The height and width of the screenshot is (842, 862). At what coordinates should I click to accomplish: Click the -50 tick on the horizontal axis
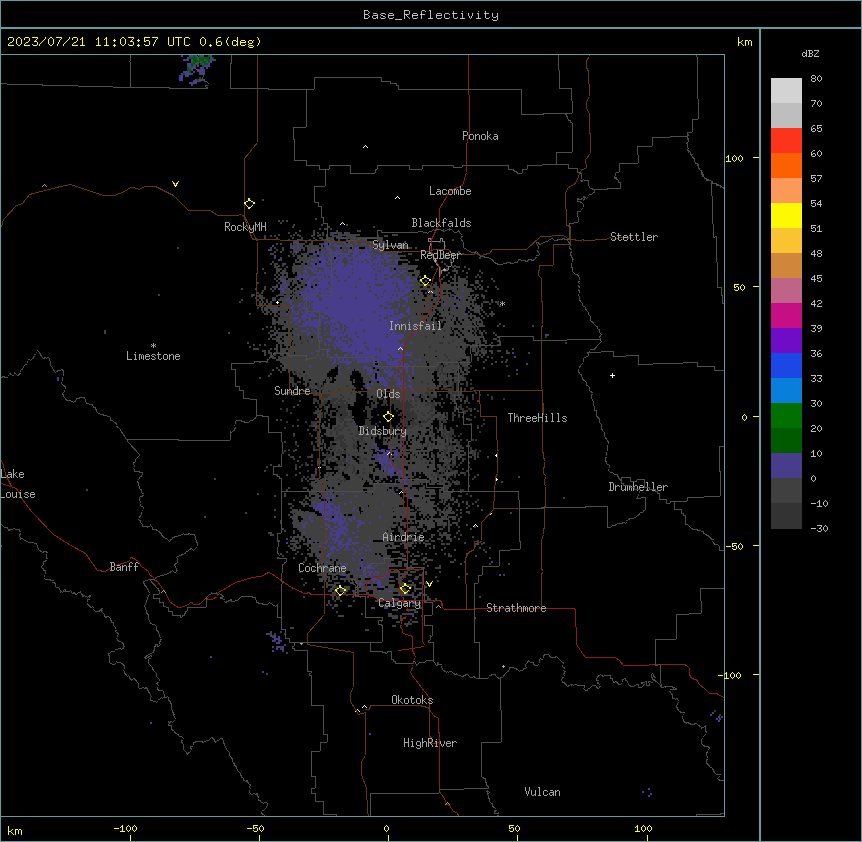pyautogui.click(x=255, y=828)
